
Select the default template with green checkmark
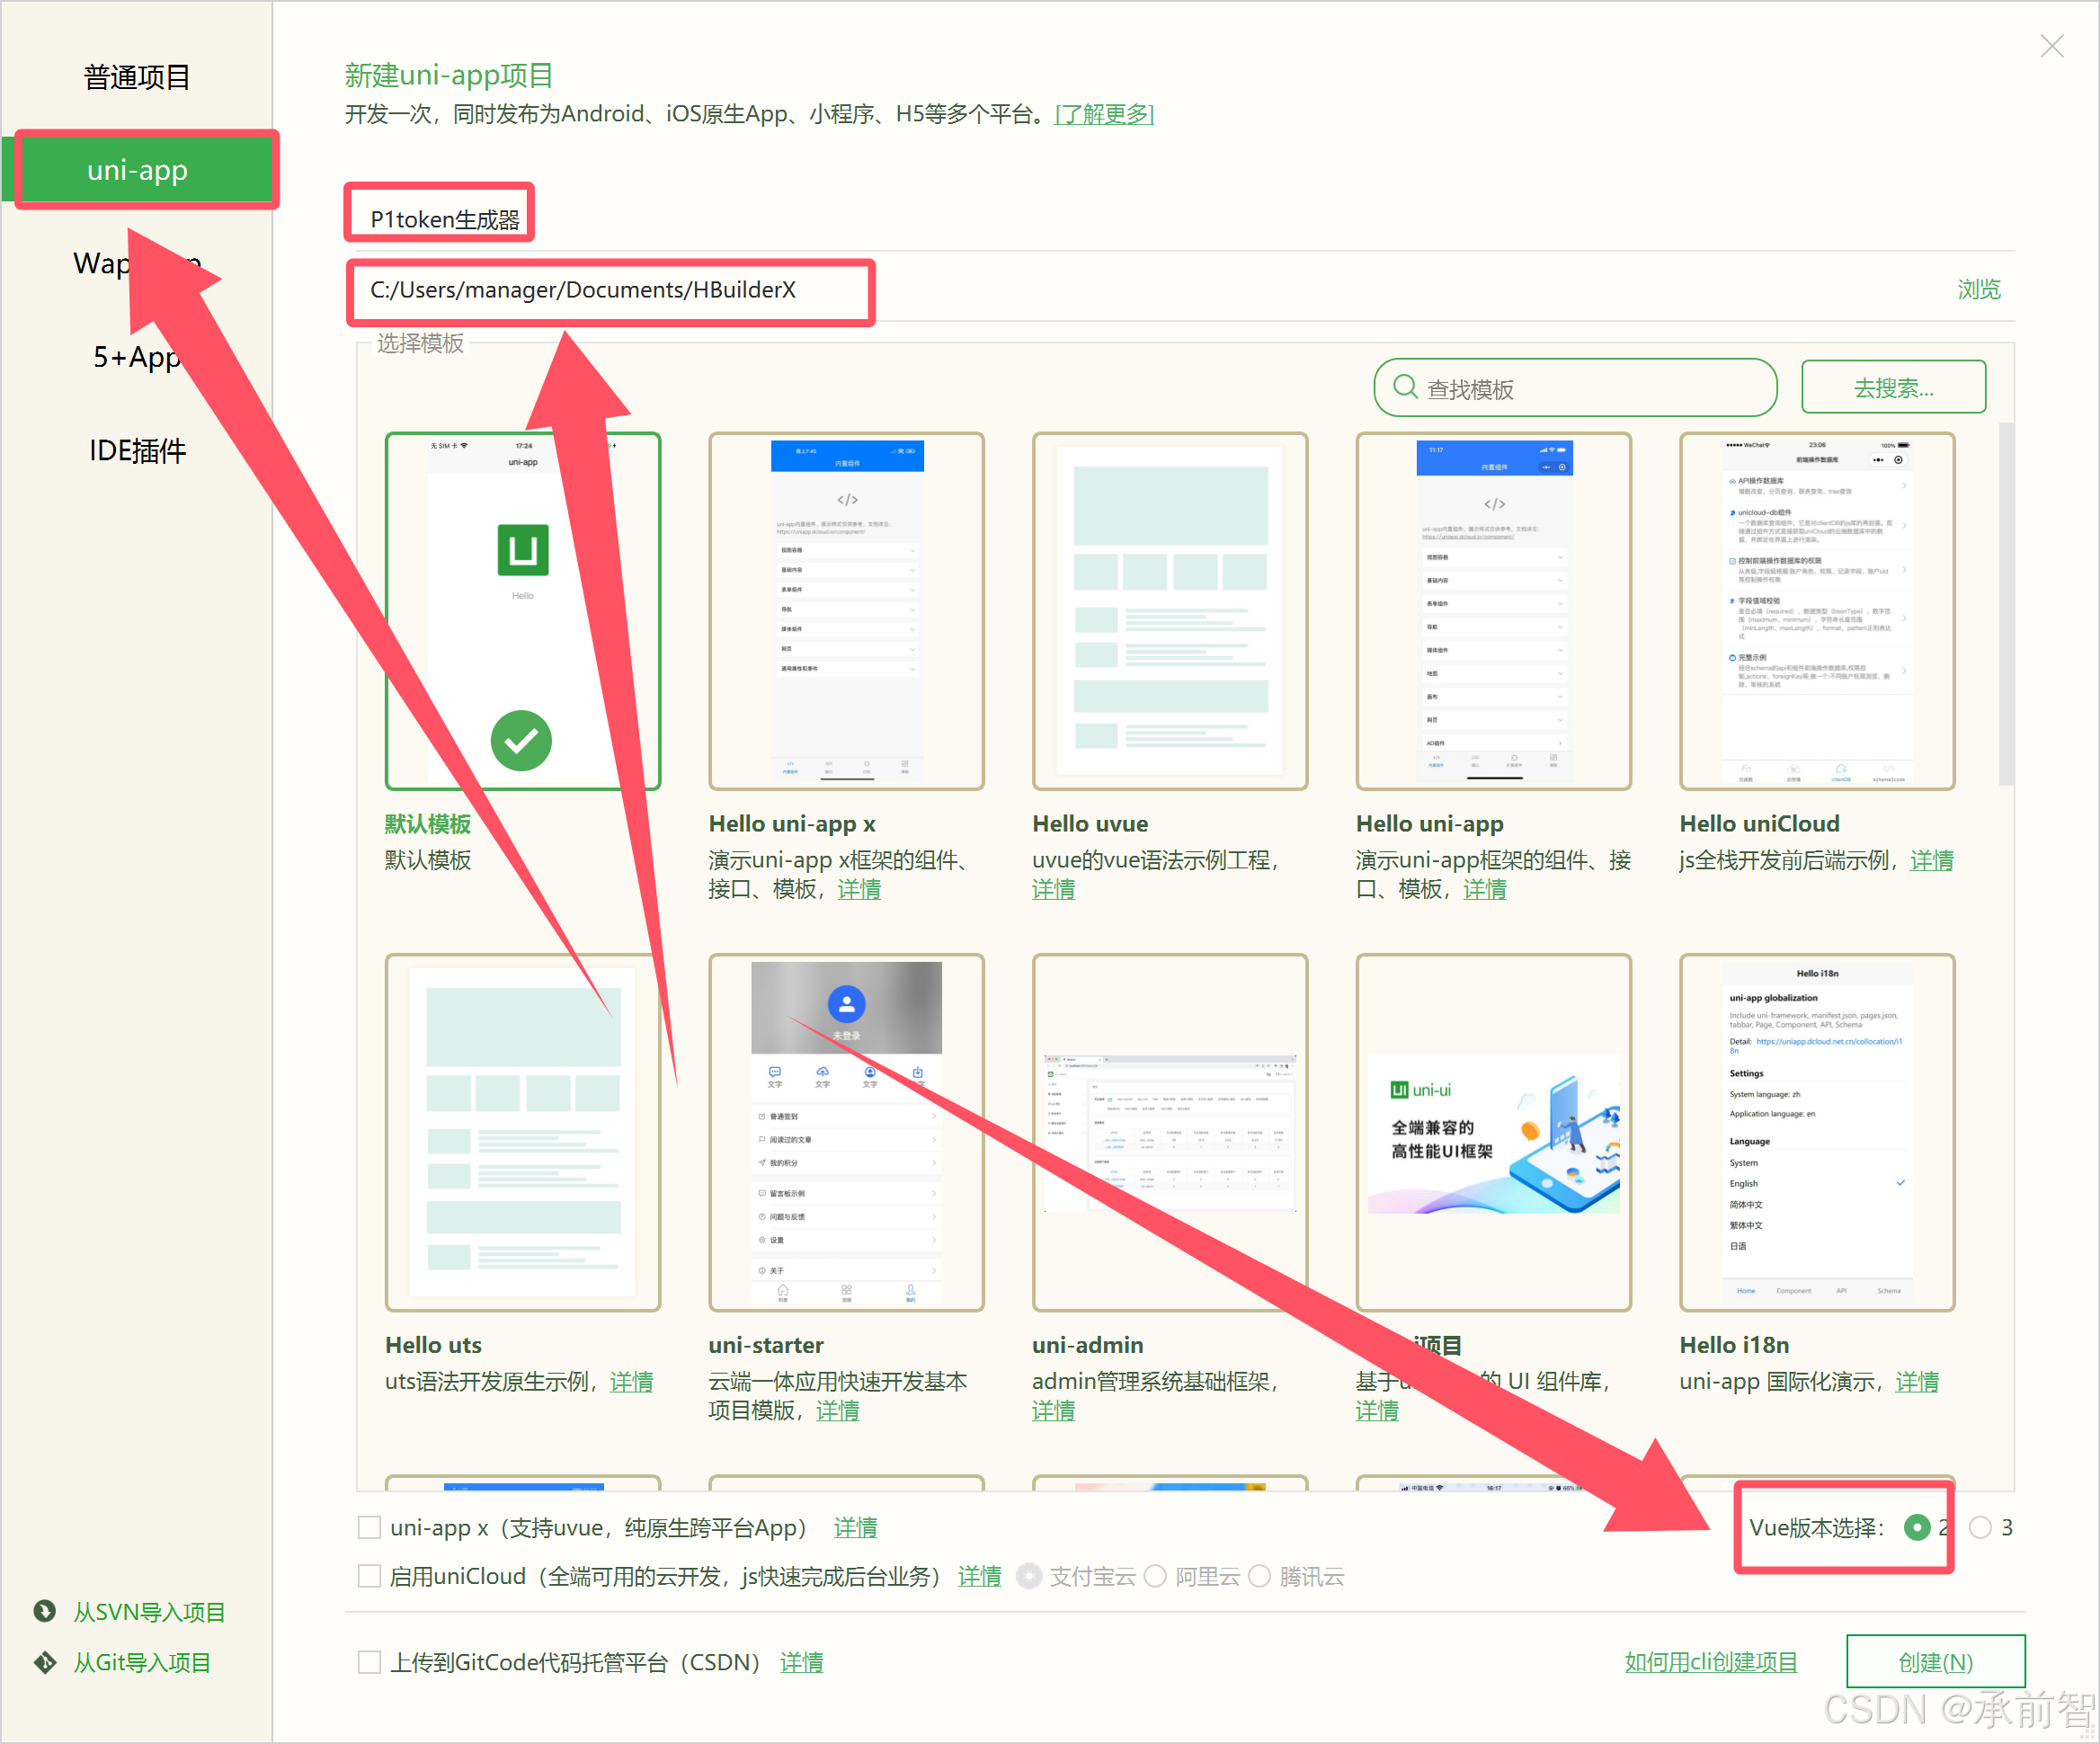tap(522, 611)
